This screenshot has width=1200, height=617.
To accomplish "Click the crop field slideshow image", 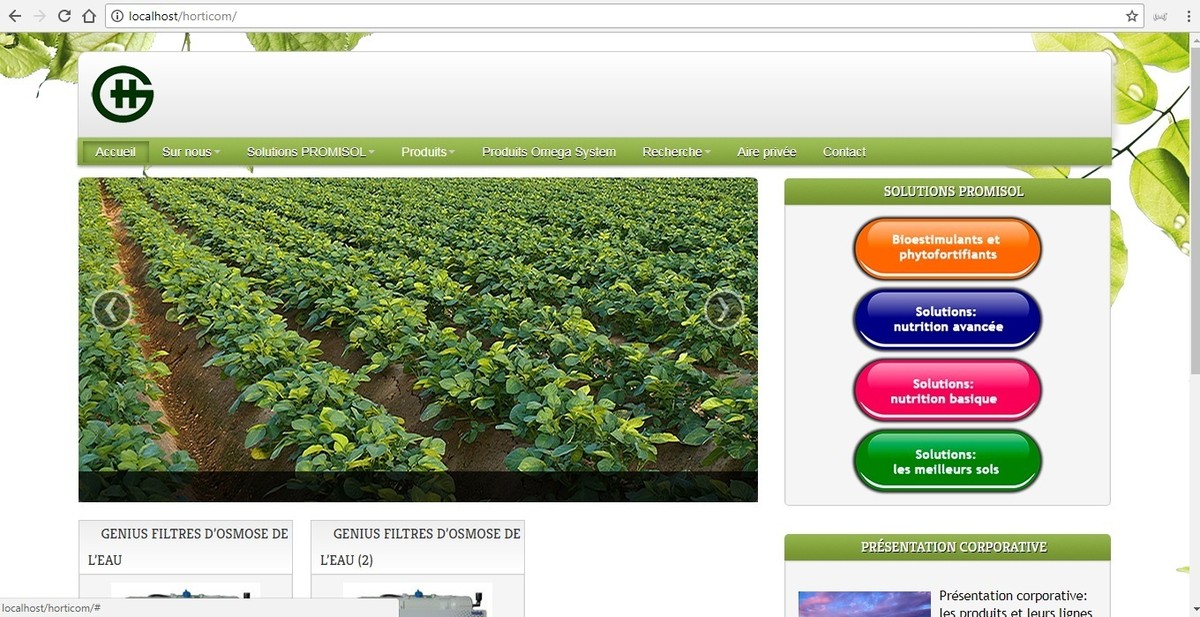I will click(418, 340).
